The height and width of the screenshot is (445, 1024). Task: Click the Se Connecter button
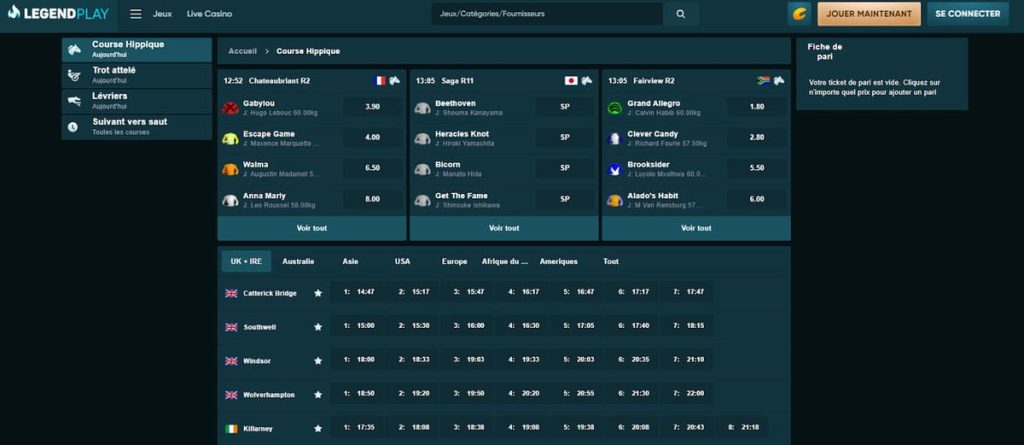click(x=968, y=14)
